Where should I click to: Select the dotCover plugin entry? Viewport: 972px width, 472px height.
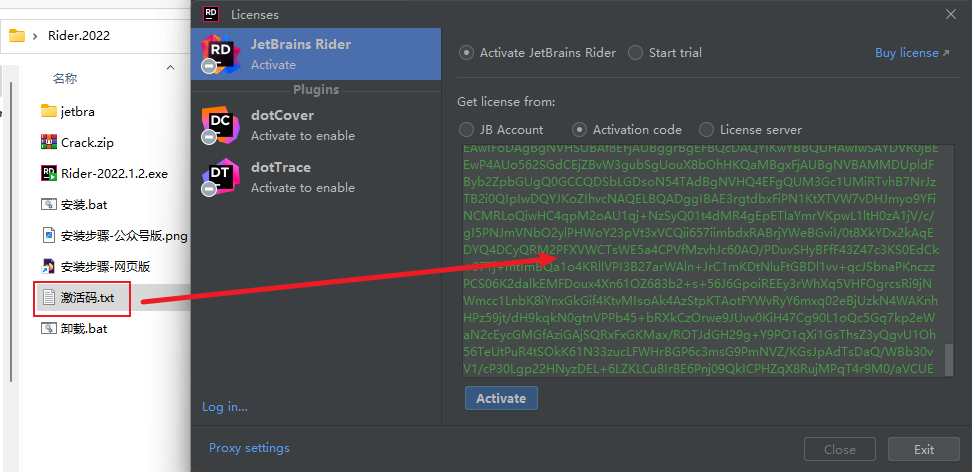pyautogui.click(x=316, y=125)
